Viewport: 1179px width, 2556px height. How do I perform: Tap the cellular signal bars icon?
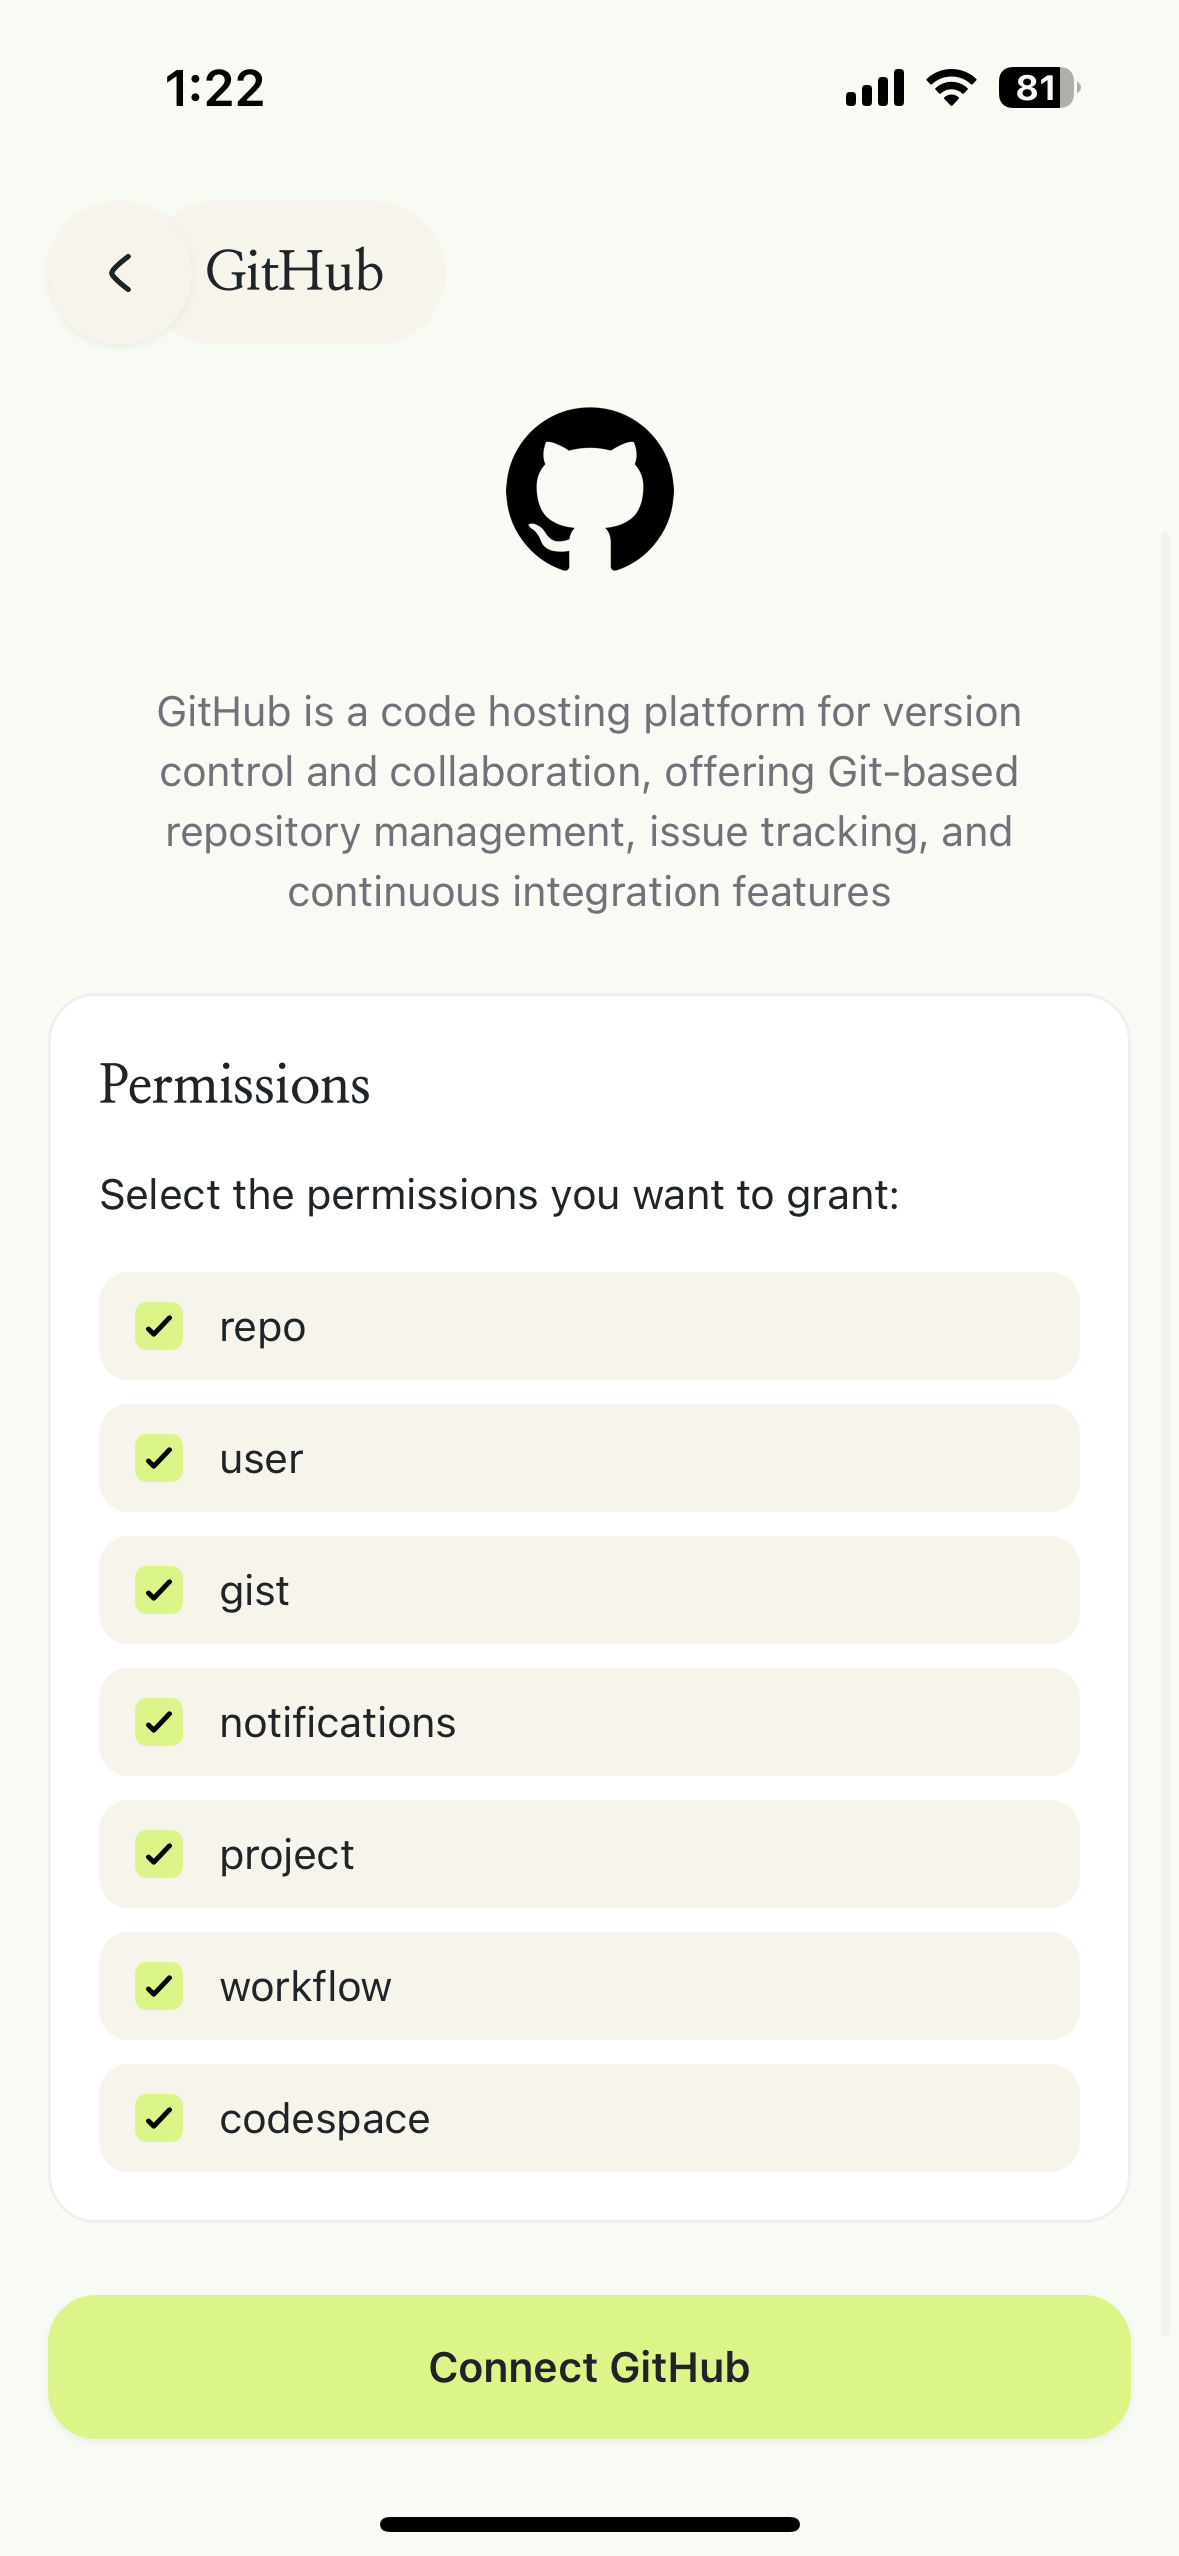coord(874,88)
